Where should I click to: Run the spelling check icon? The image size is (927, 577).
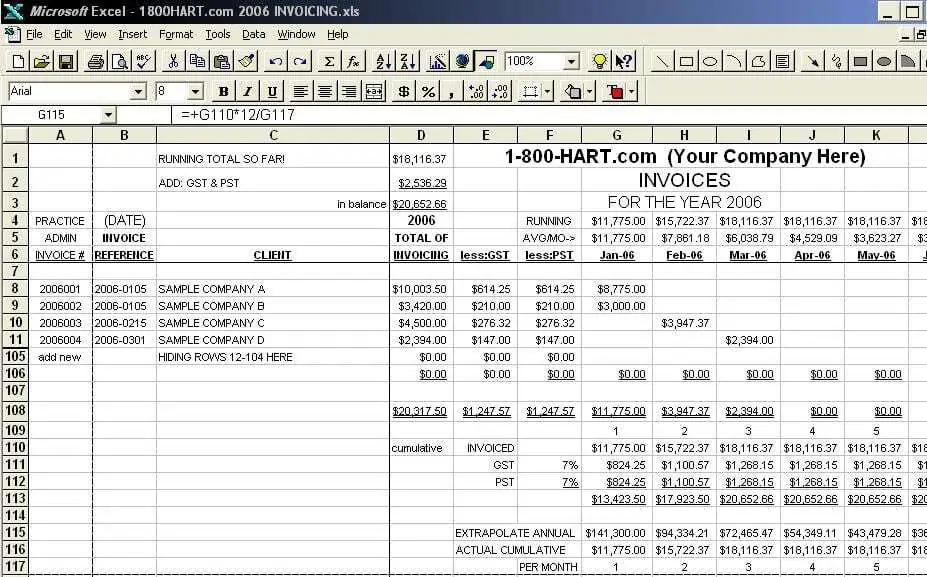(x=144, y=61)
